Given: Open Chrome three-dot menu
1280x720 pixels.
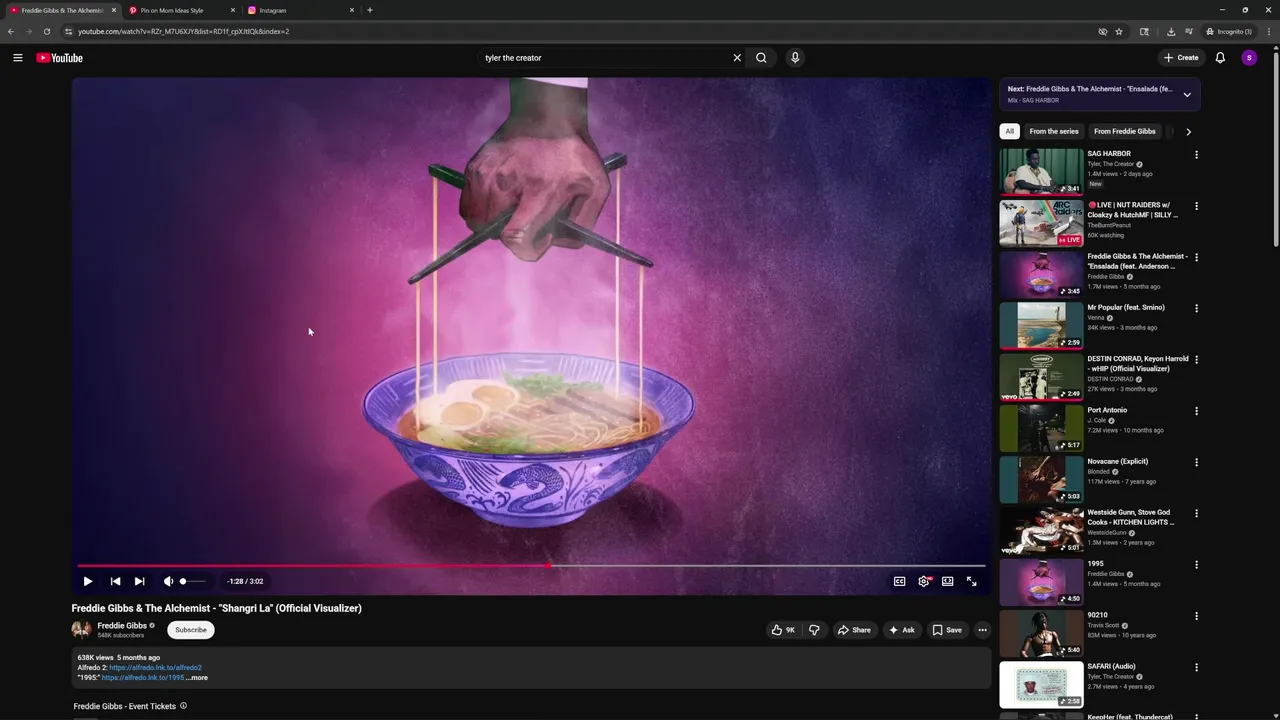Looking at the screenshot, I should [1268, 31].
